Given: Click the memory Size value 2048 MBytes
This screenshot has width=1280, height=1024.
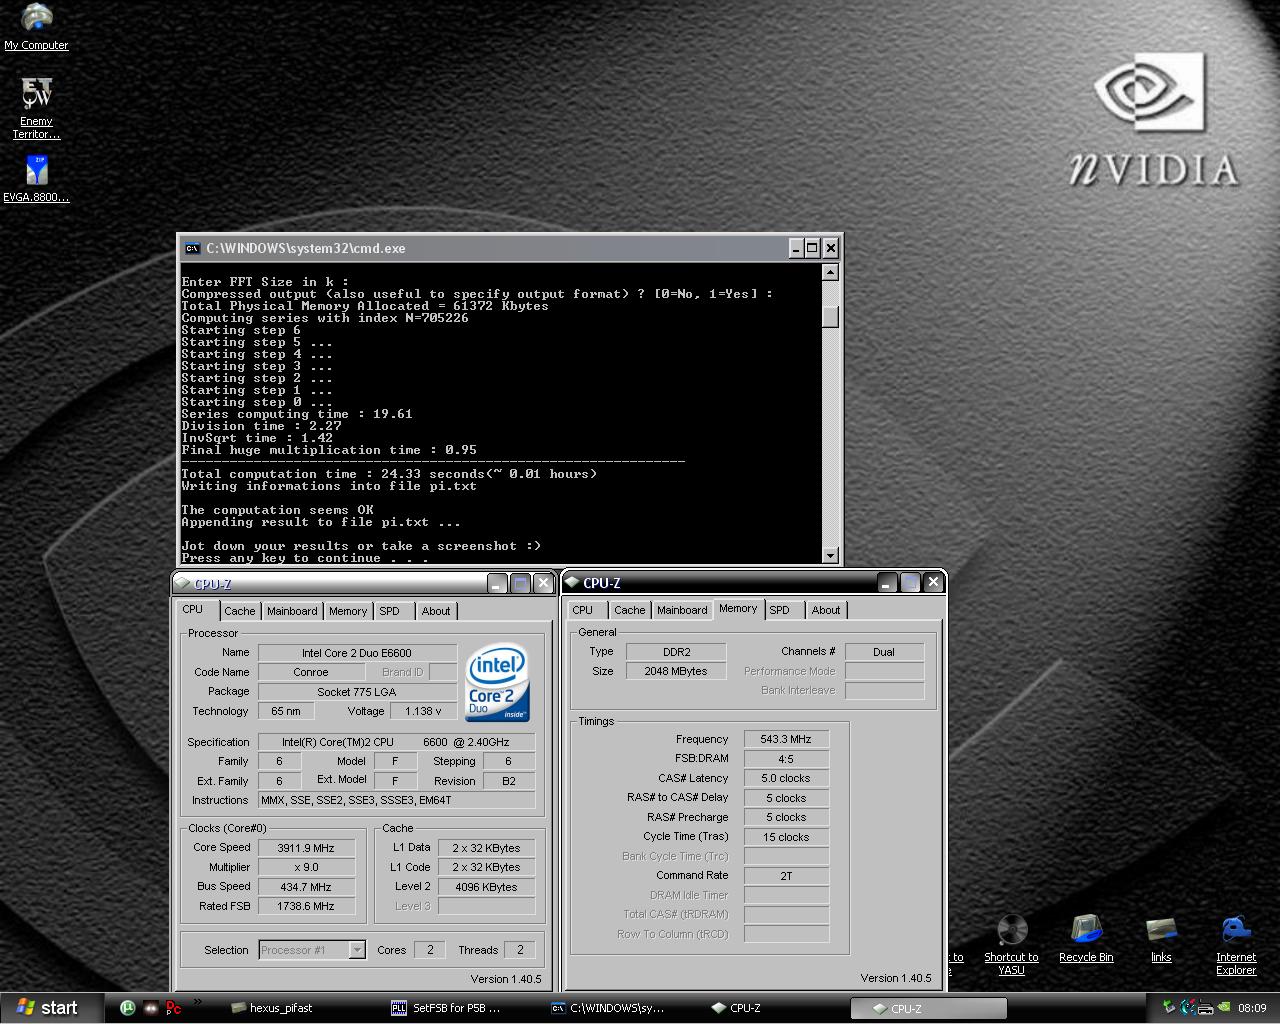Looking at the screenshot, I should coord(676,671).
